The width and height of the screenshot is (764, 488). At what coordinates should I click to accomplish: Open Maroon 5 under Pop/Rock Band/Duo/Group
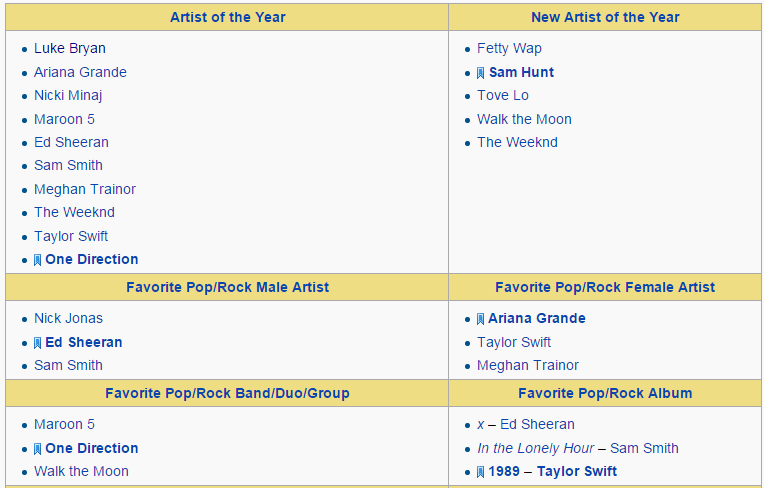pos(64,424)
